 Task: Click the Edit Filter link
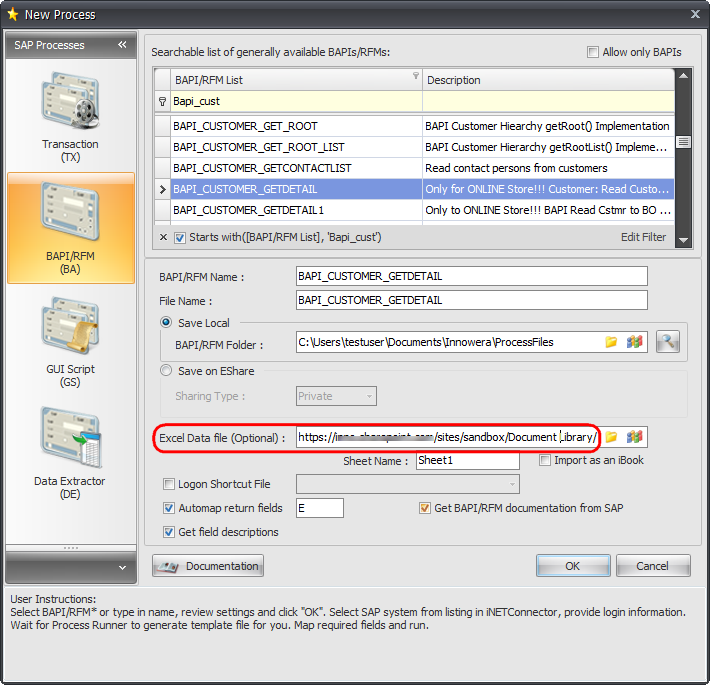643,237
